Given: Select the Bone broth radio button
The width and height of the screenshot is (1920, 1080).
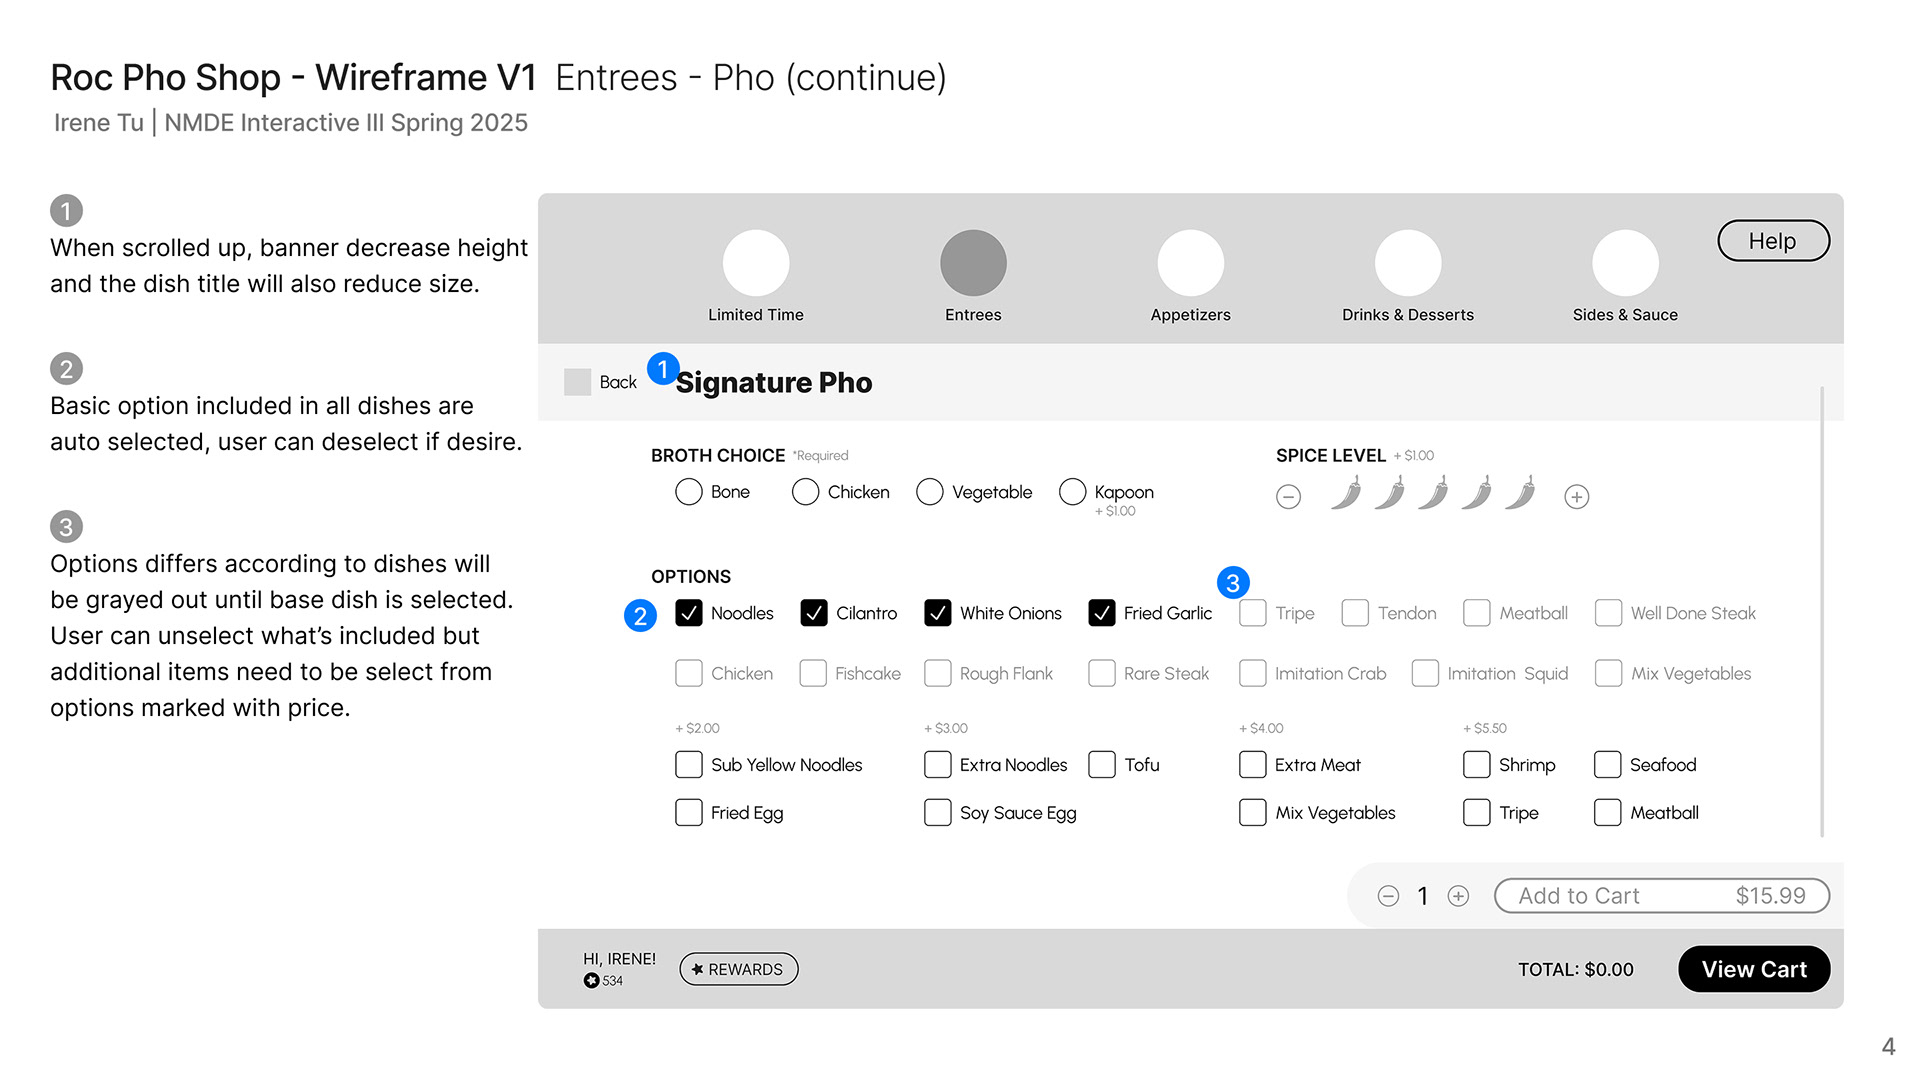Looking at the screenshot, I should click(x=688, y=492).
